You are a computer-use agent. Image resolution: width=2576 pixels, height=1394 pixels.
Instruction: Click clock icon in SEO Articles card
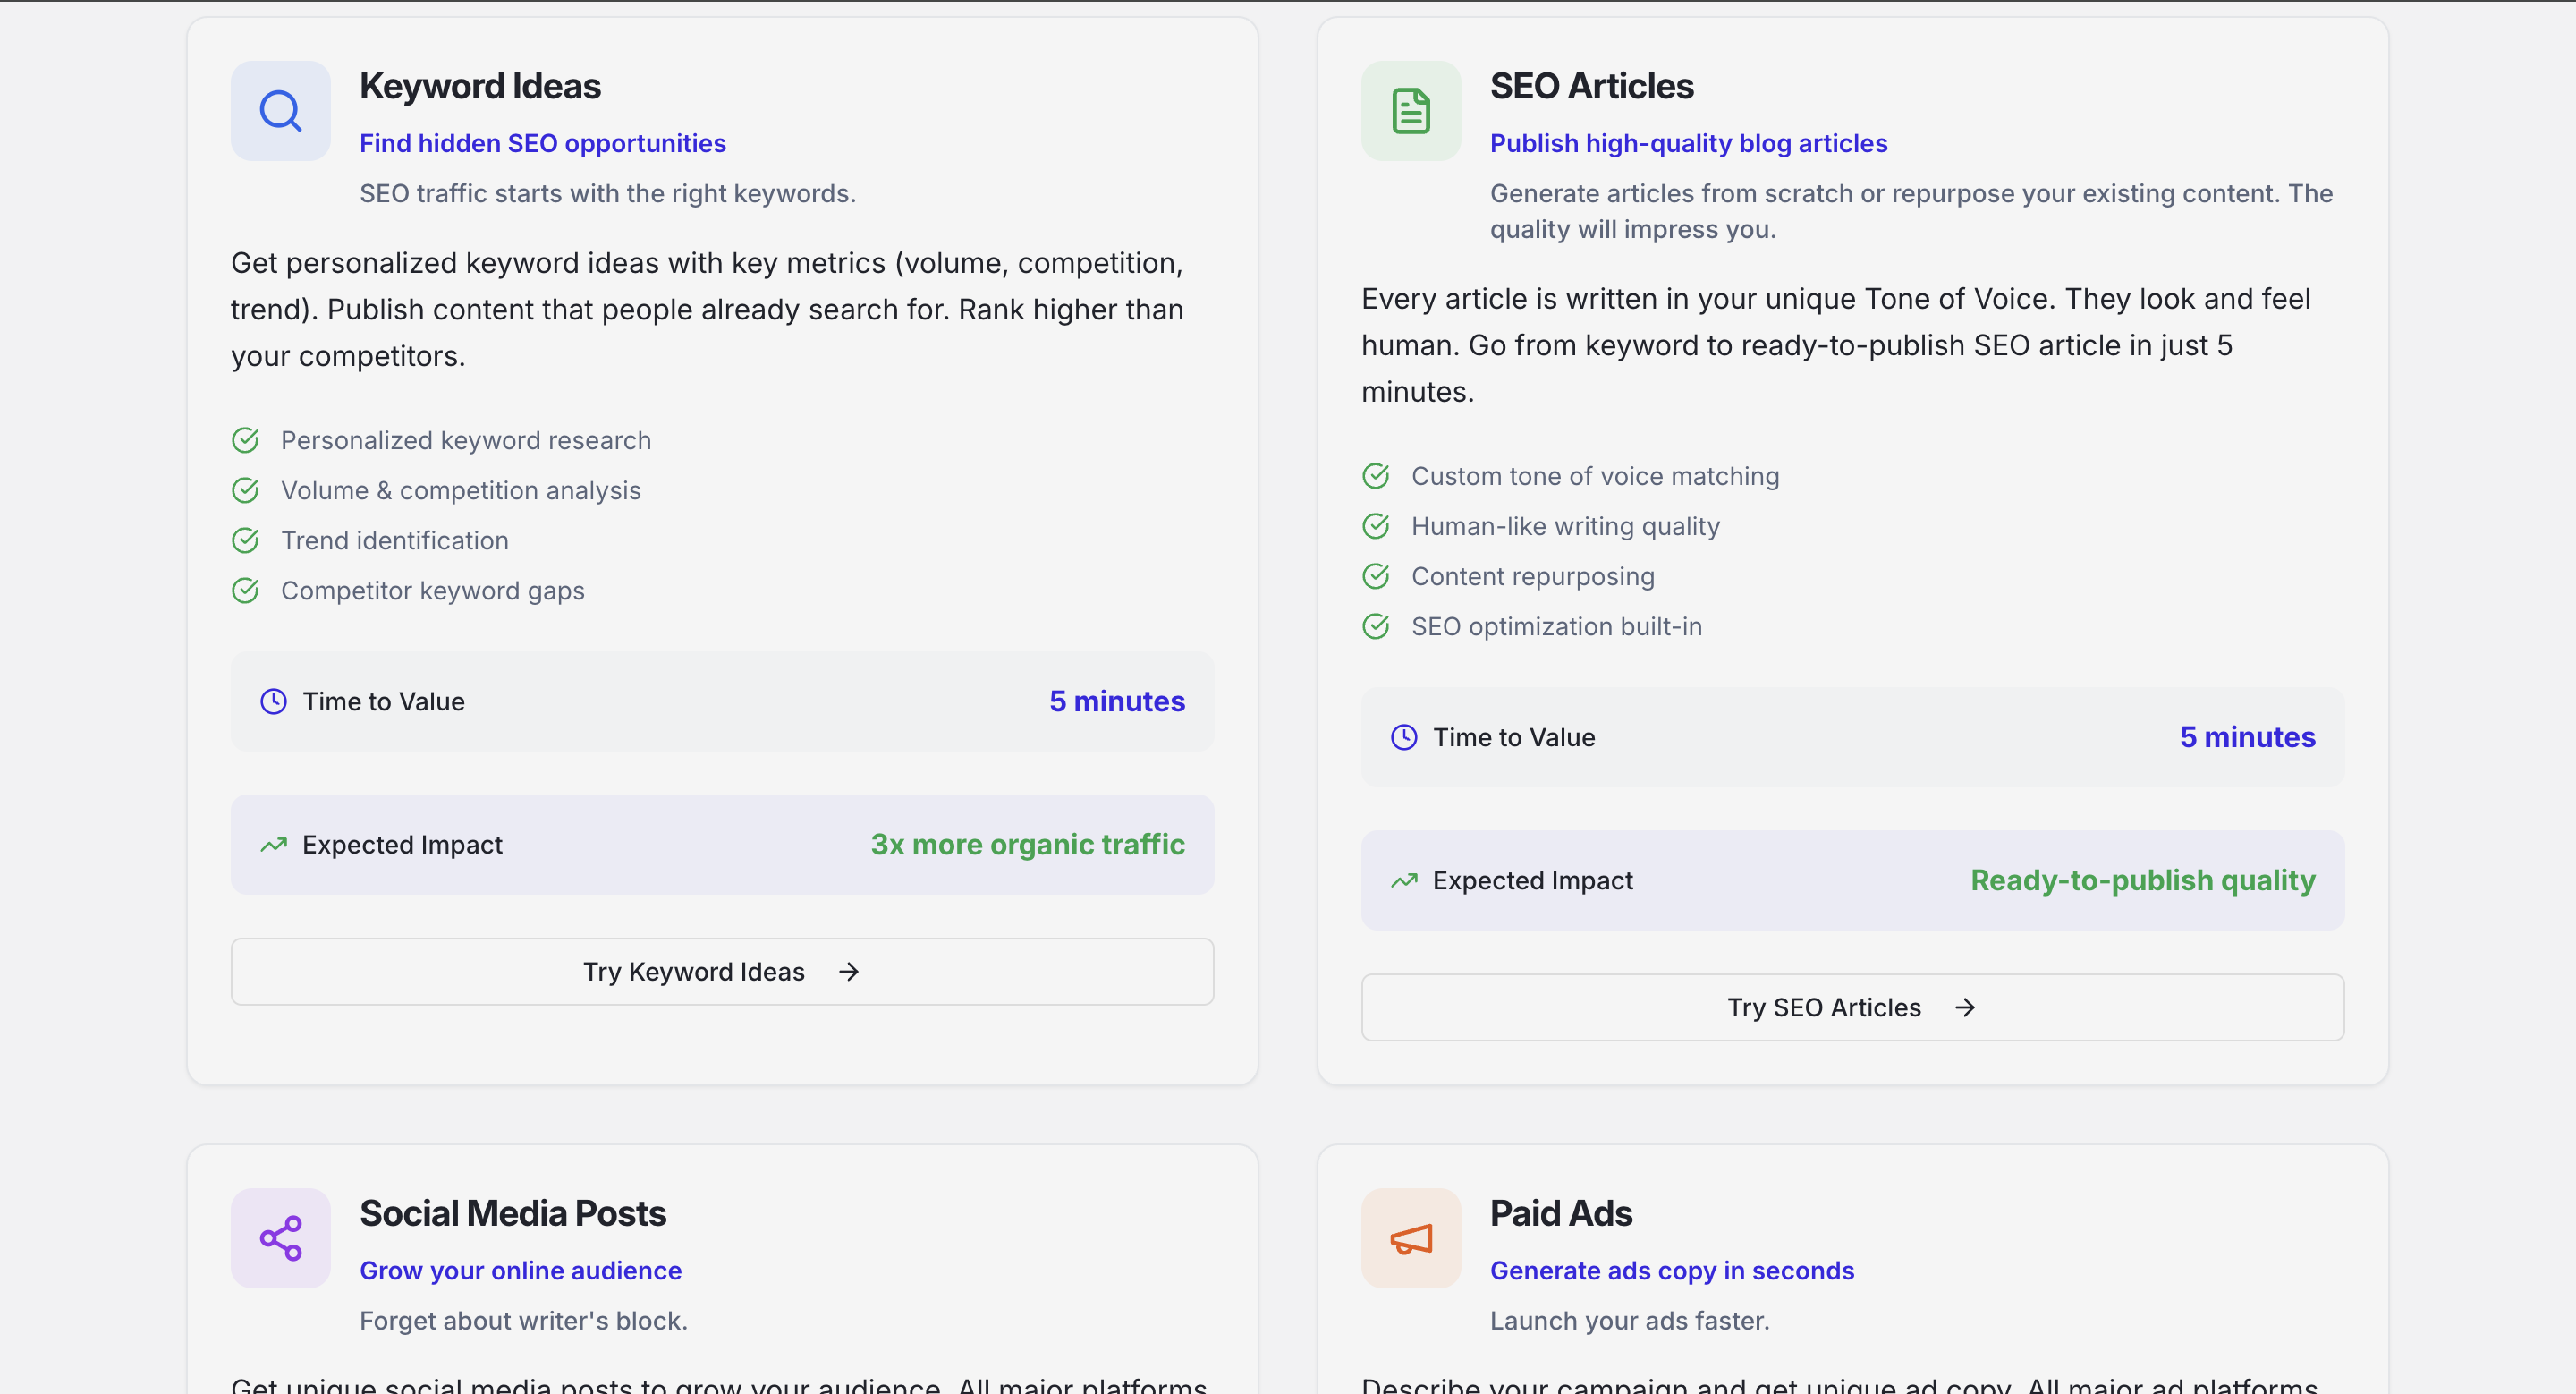[1404, 738]
